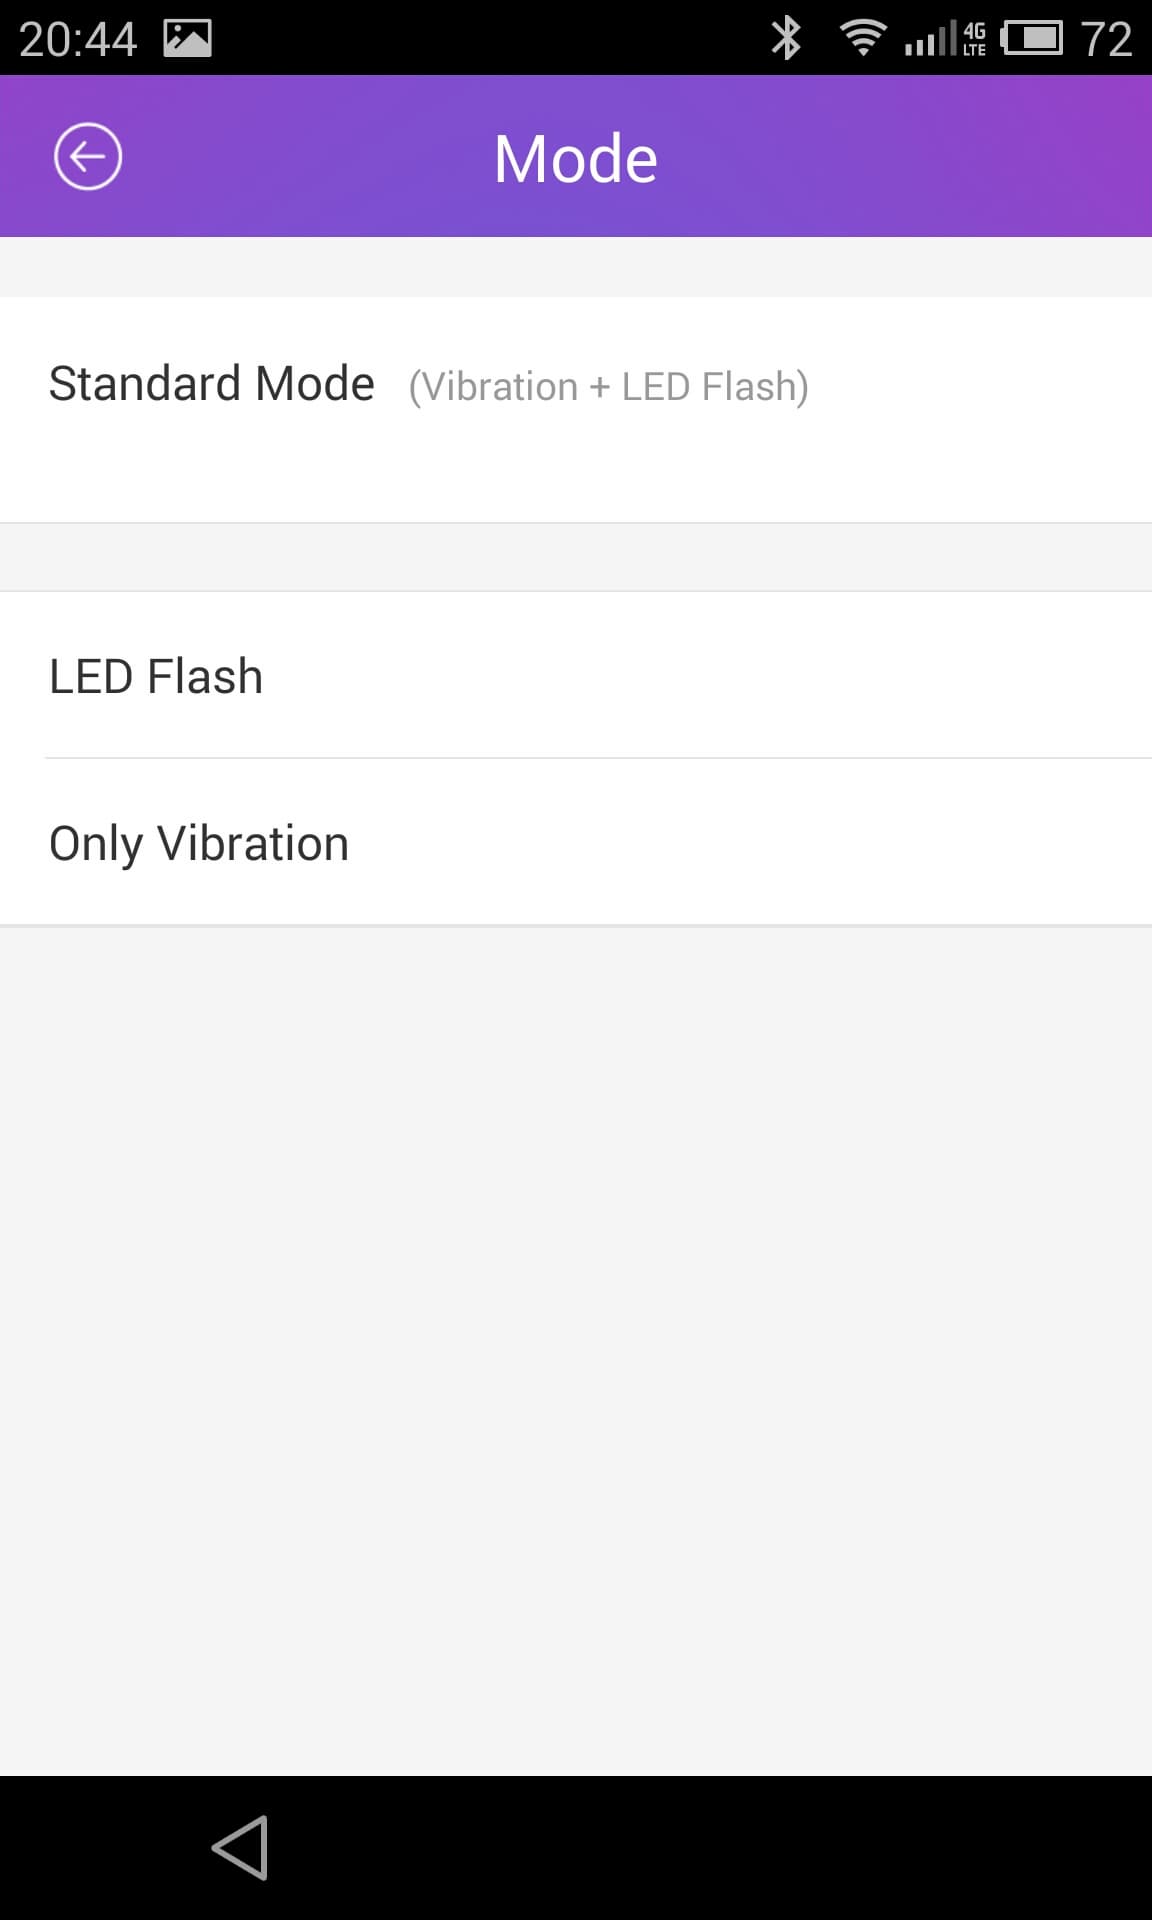The width and height of the screenshot is (1152, 1920).
Task: Choose the LED Flash mode
Action: 156,676
